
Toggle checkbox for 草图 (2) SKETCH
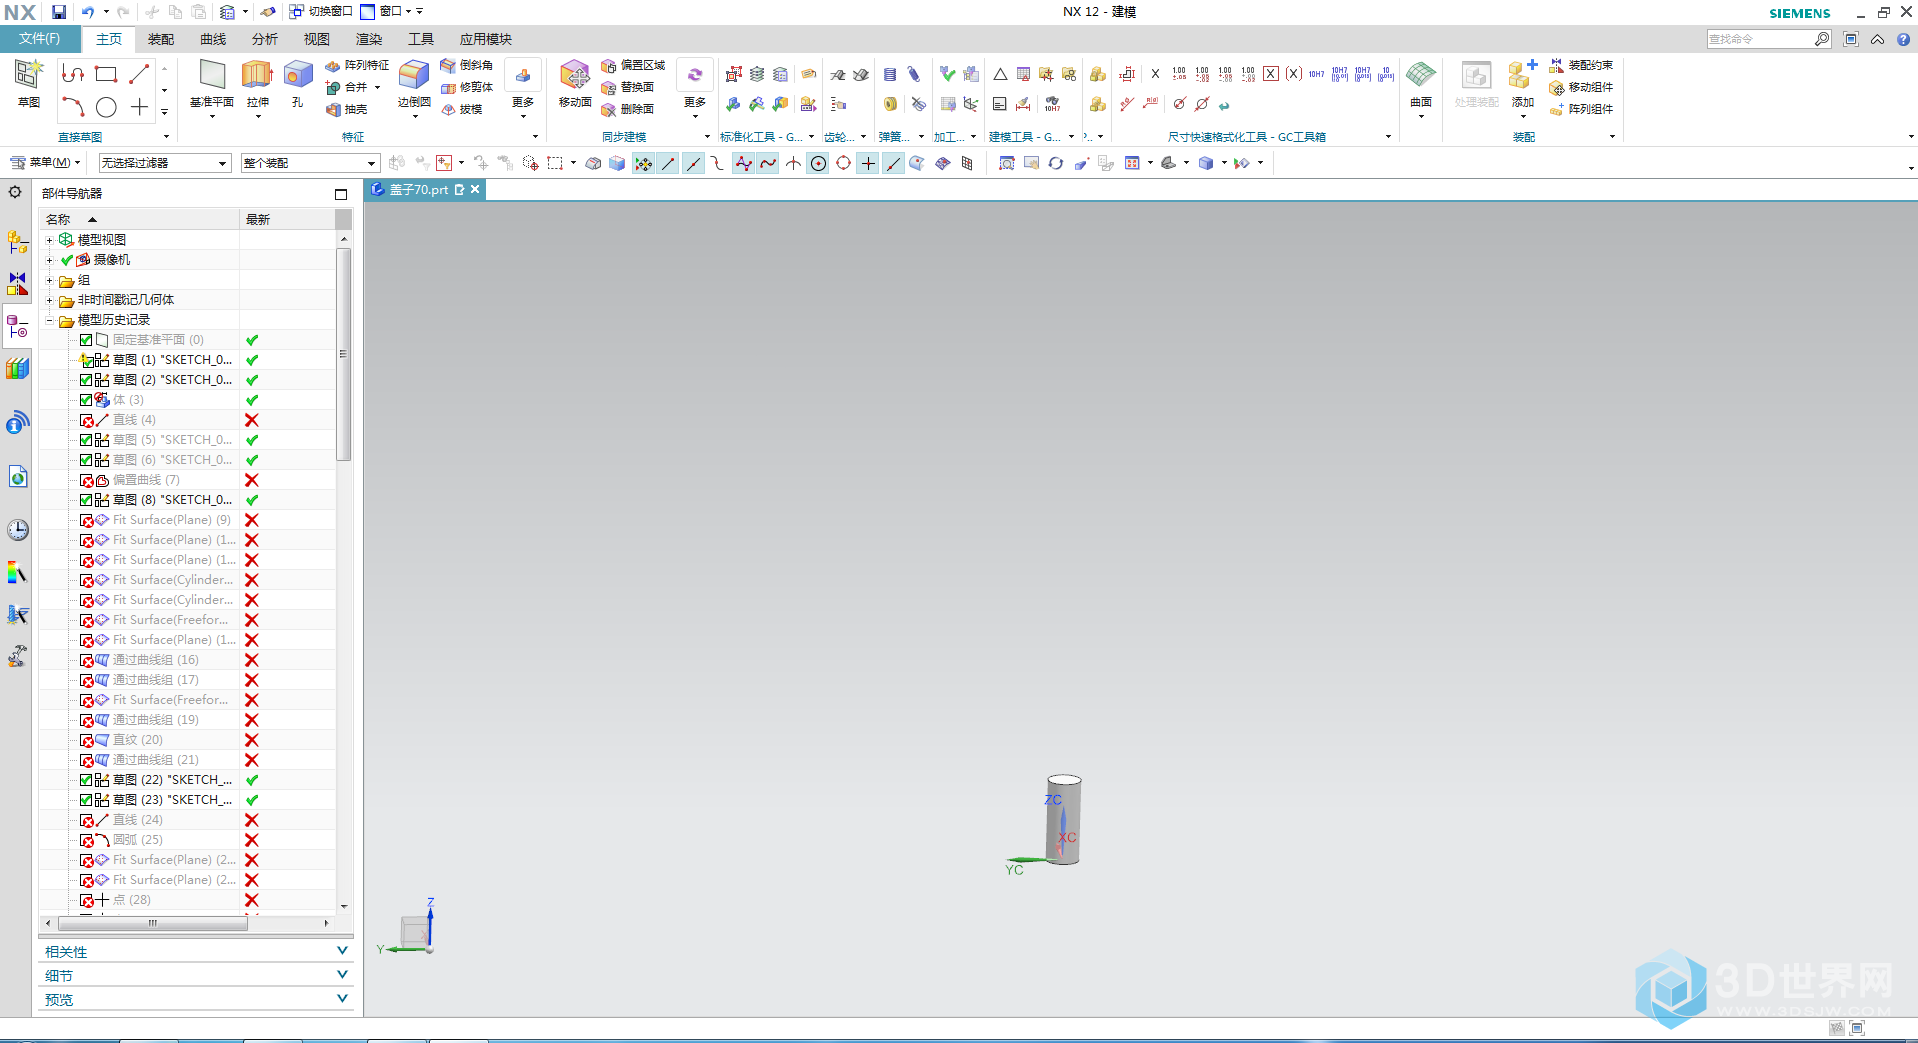[86, 380]
